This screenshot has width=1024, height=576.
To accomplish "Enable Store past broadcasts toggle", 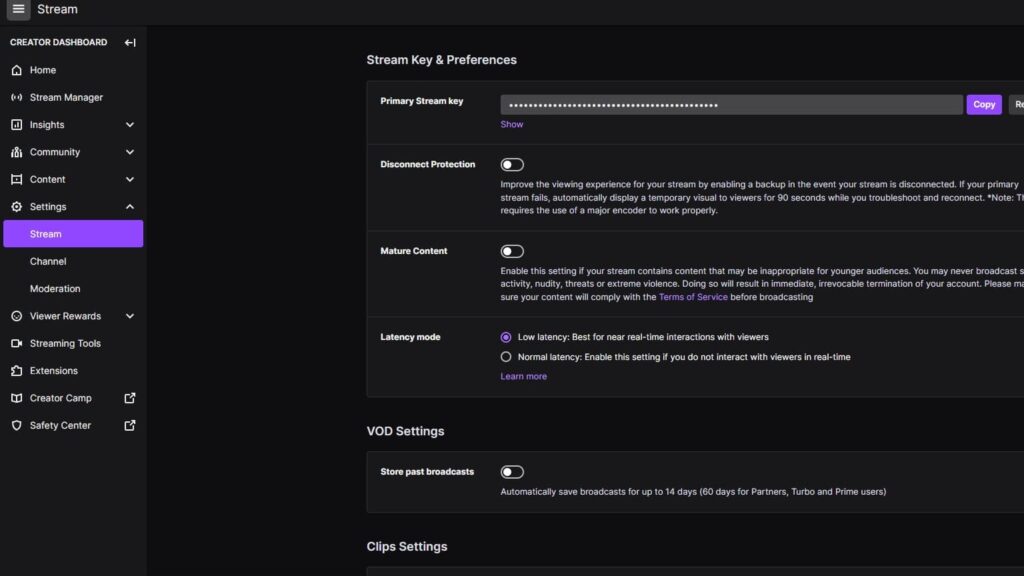I will tap(512, 472).
